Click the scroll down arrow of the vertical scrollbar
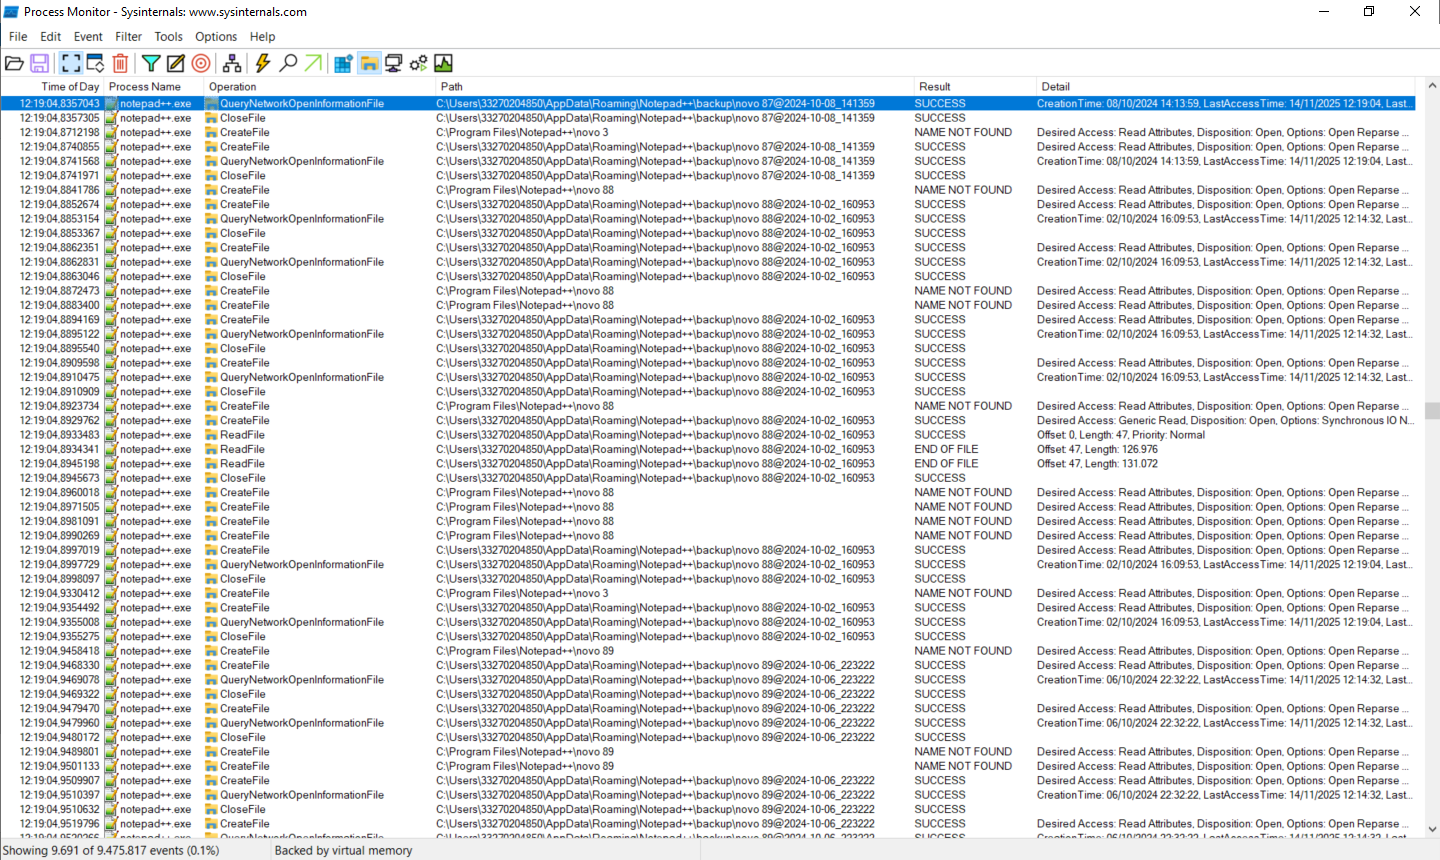 [x=1432, y=829]
